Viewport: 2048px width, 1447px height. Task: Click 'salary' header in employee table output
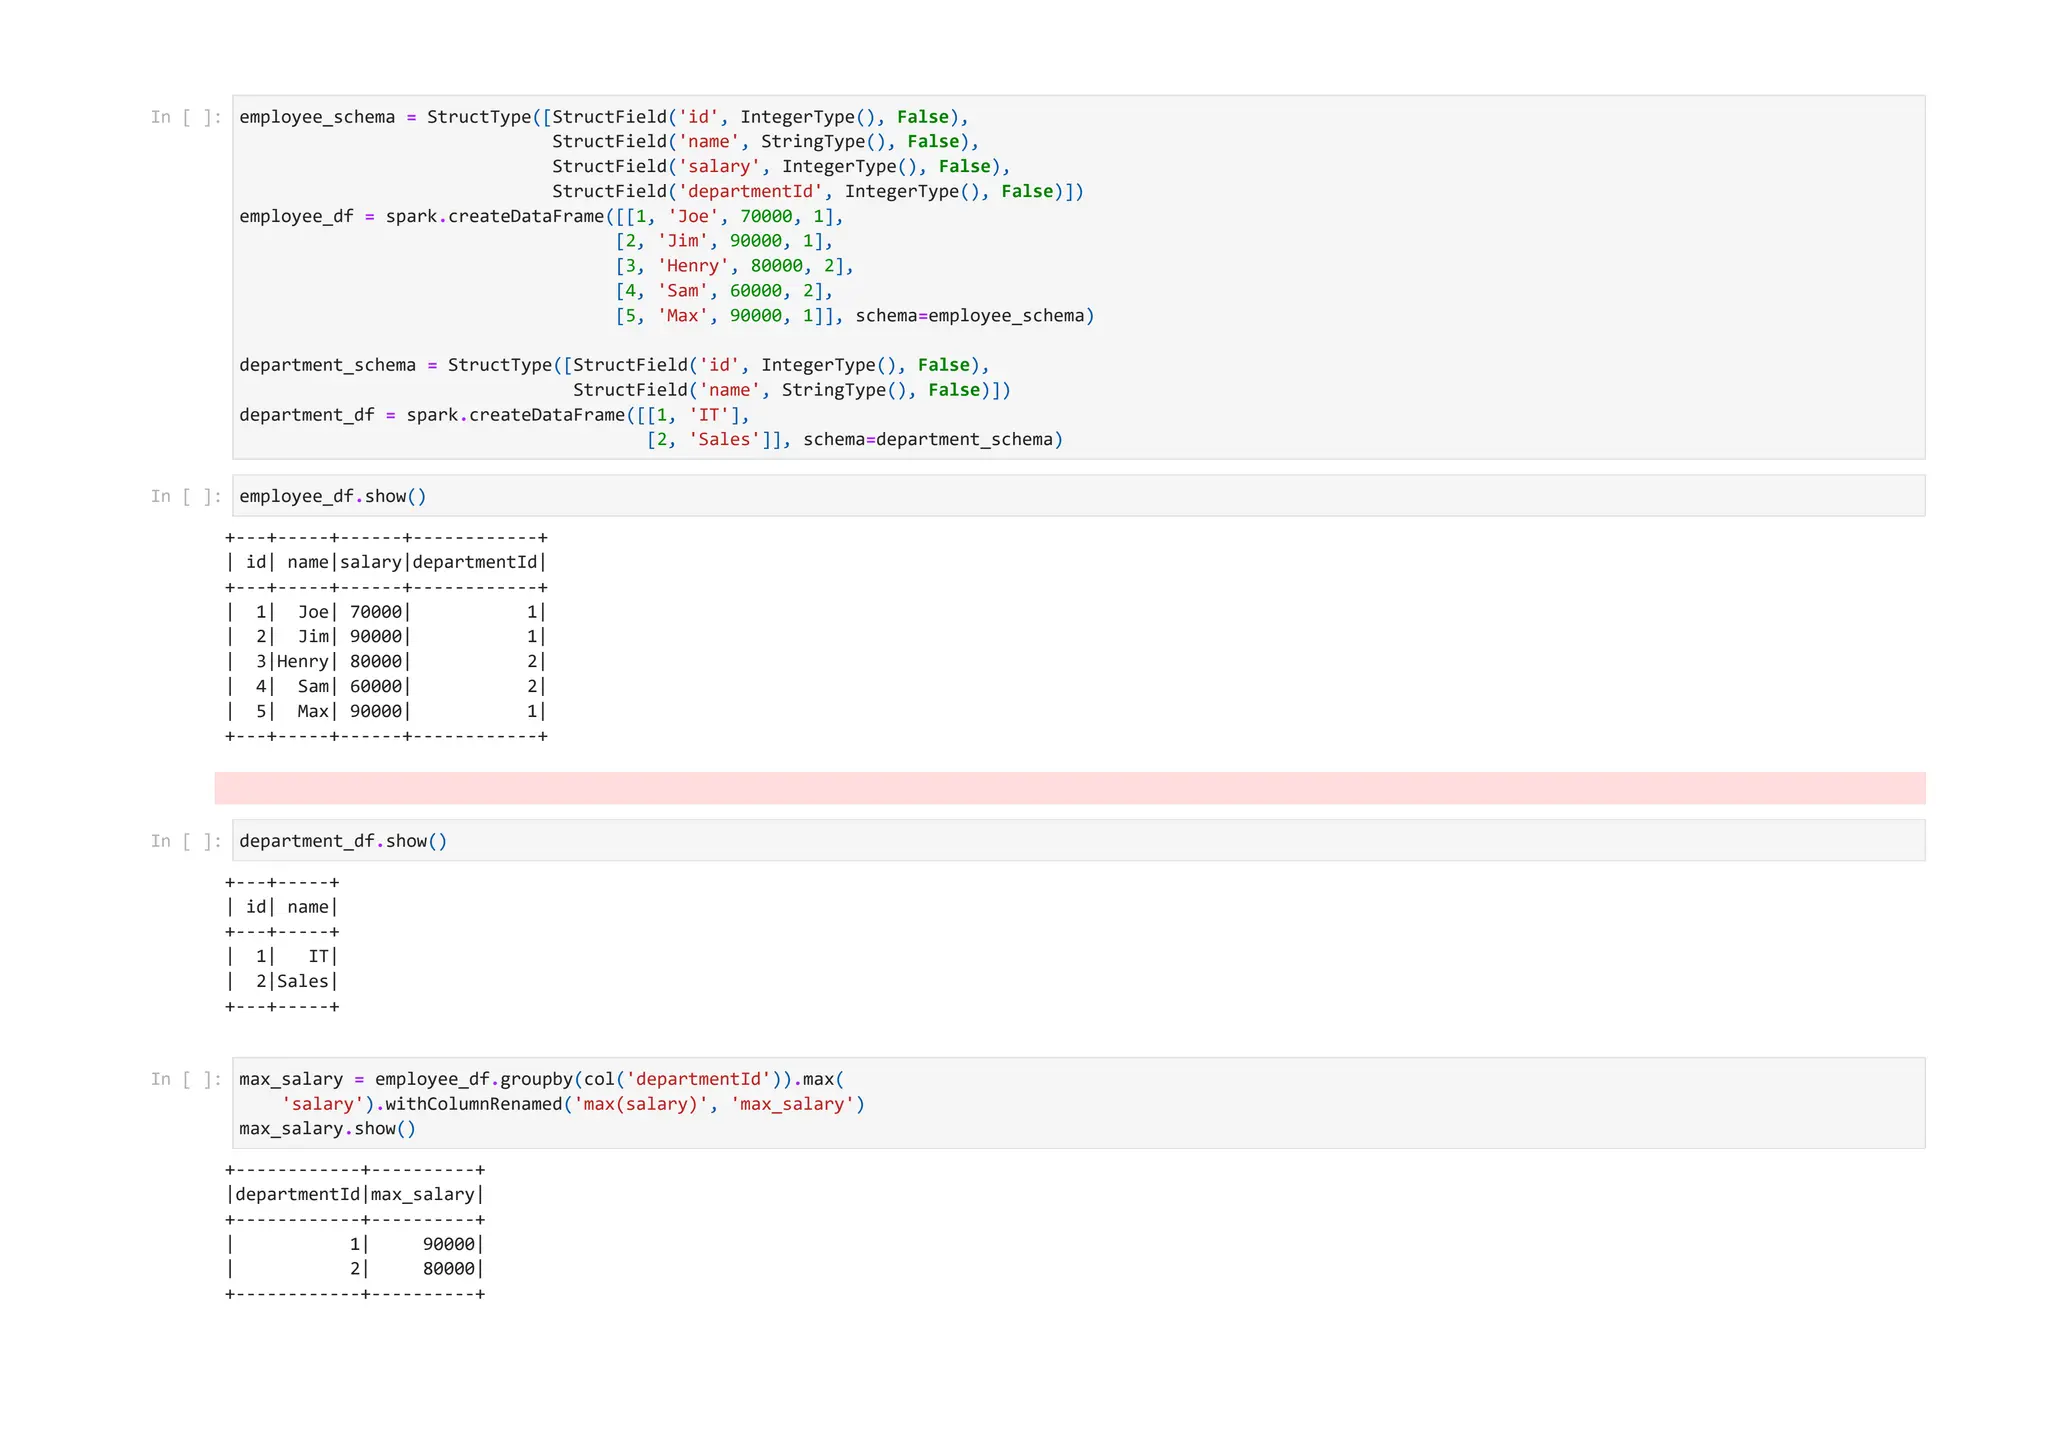[371, 562]
